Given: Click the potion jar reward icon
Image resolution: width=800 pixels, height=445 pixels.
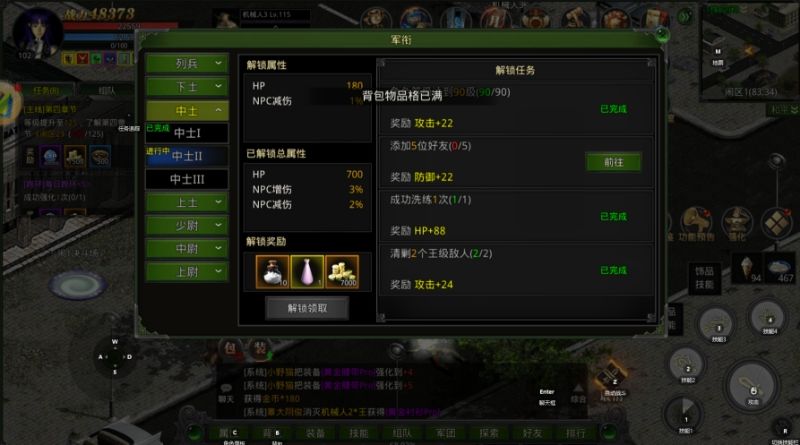Looking at the screenshot, I should pyautogui.click(x=272, y=272).
